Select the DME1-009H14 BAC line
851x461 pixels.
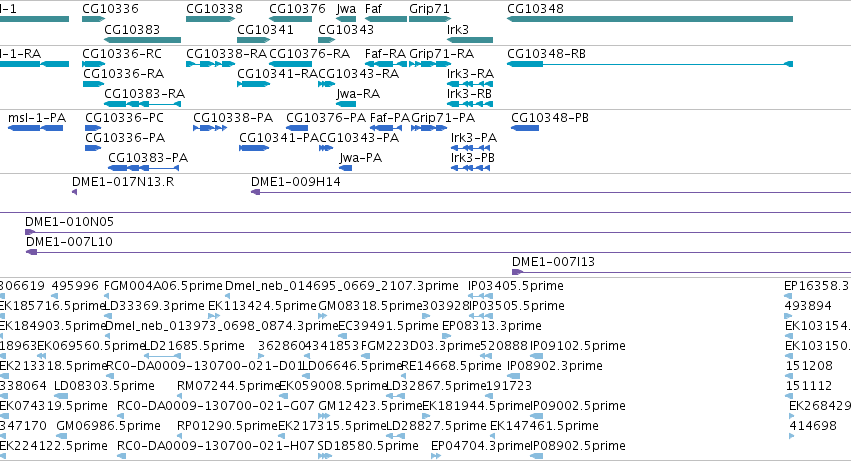coord(551,192)
